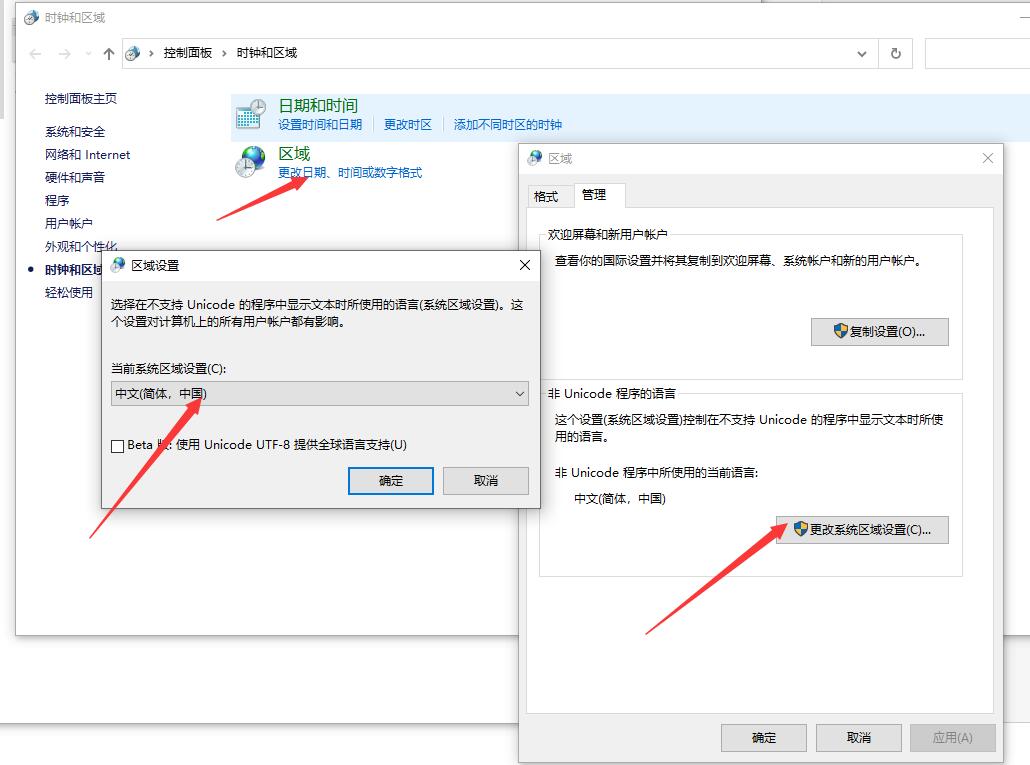This screenshot has width=1030, height=765.
Task: Go to 控制面板主页
Action: (81, 98)
